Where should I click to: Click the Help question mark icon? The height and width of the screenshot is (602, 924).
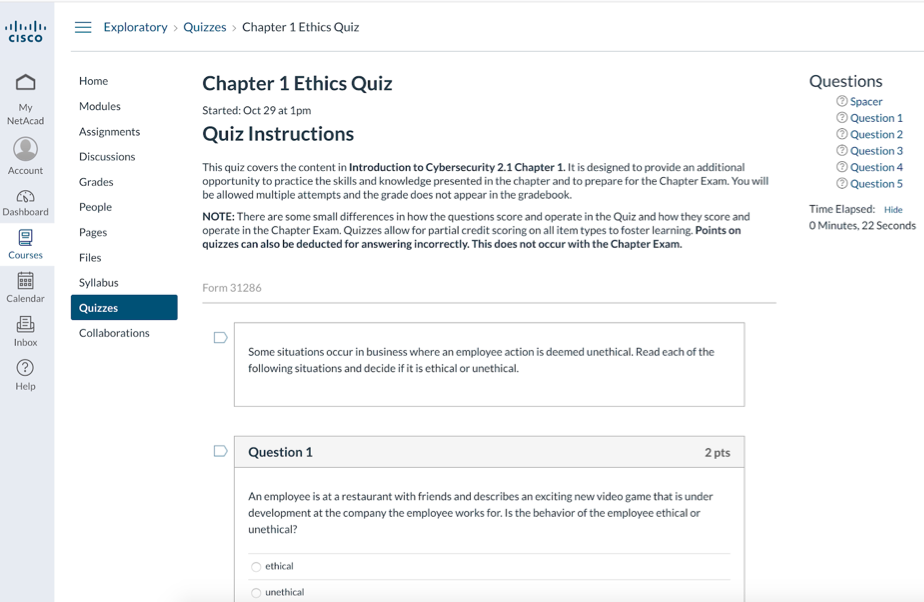coord(26,368)
